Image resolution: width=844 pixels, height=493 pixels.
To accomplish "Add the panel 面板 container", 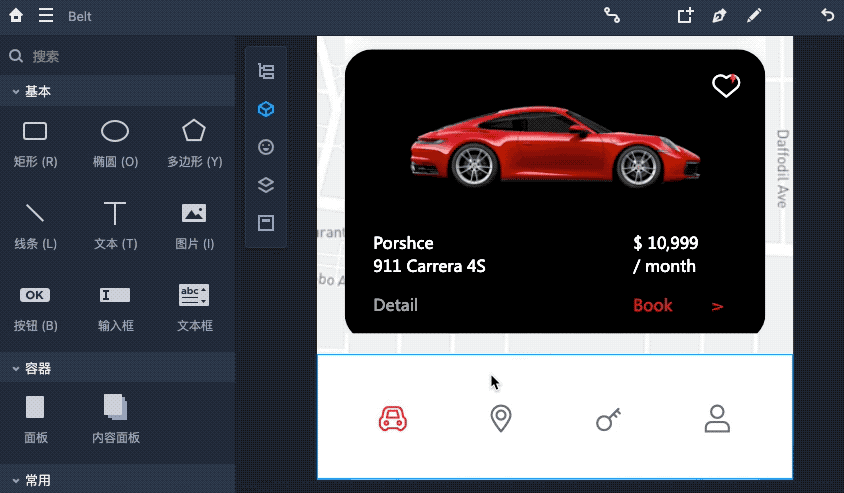I will [36, 419].
